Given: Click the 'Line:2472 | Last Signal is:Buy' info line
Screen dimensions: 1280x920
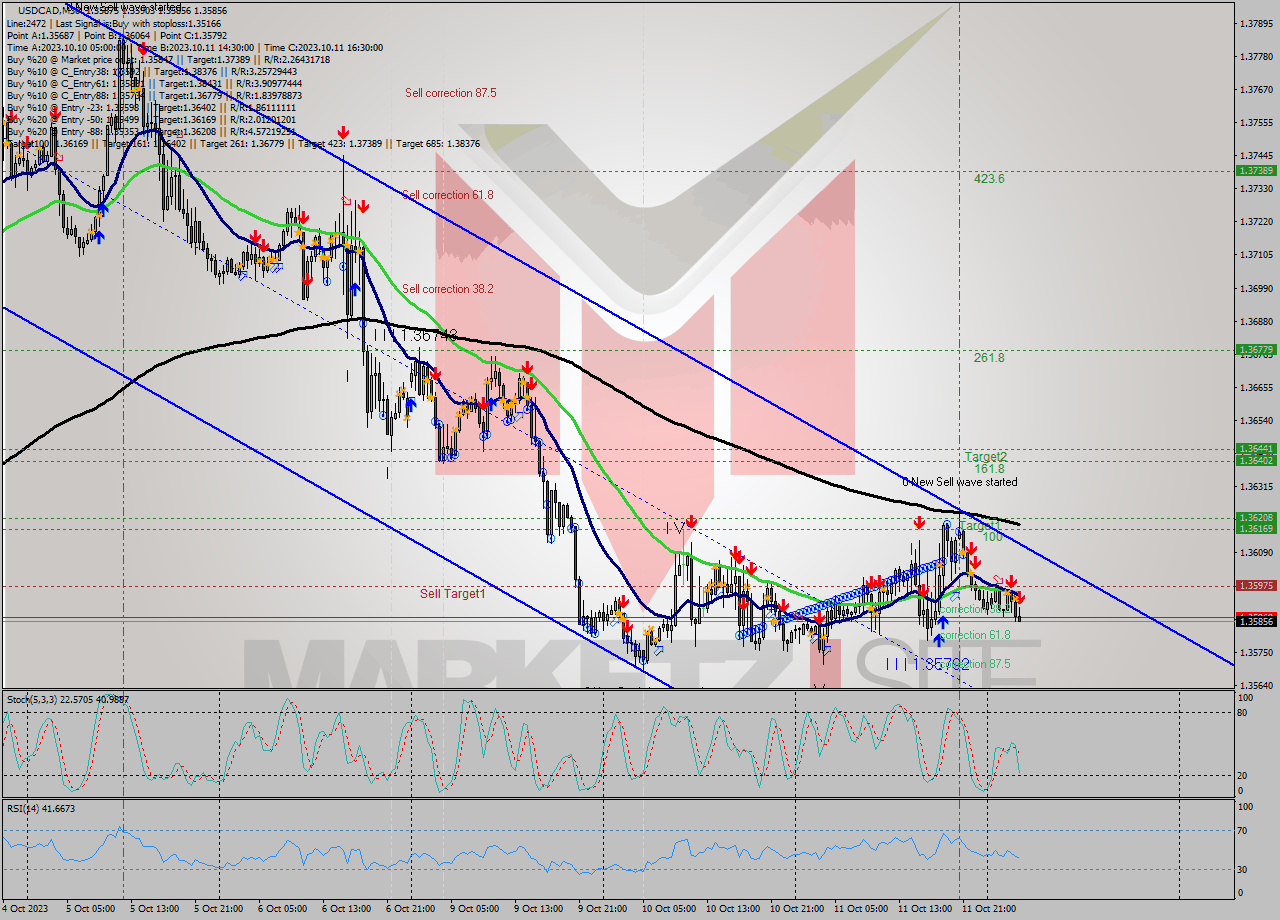Looking at the screenshot, I should 116,22.
